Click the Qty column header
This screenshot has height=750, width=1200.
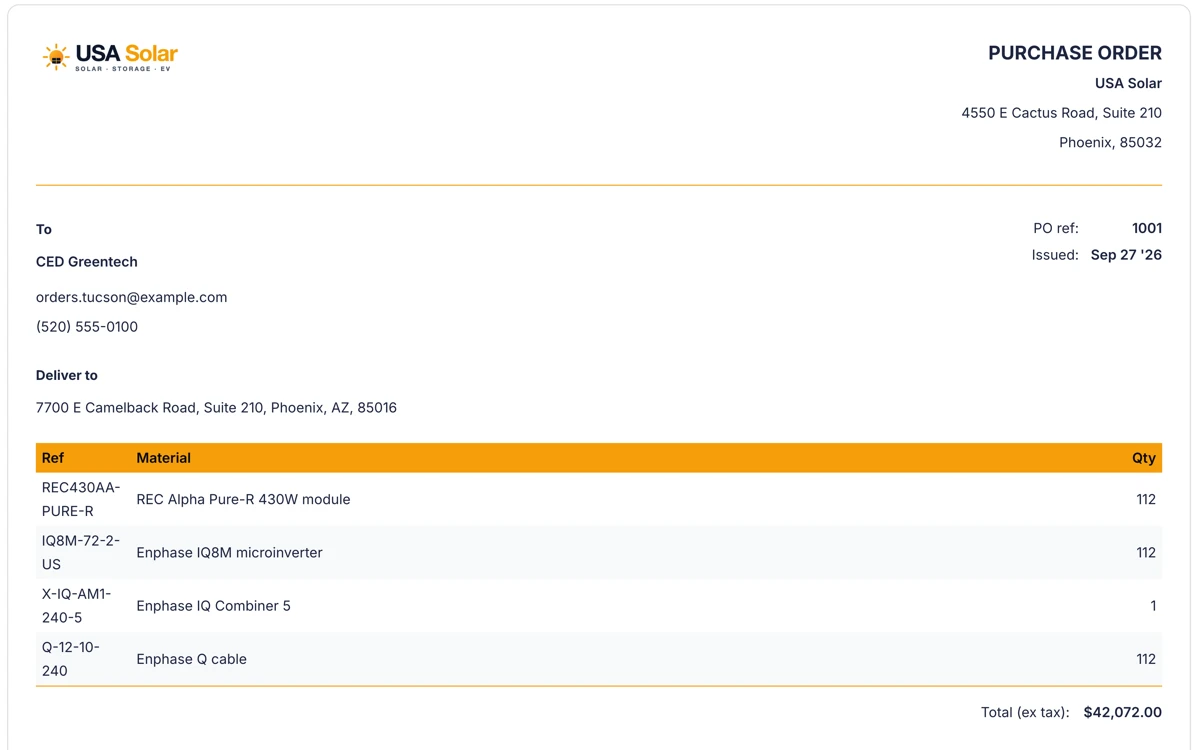tap(1144, 458)
